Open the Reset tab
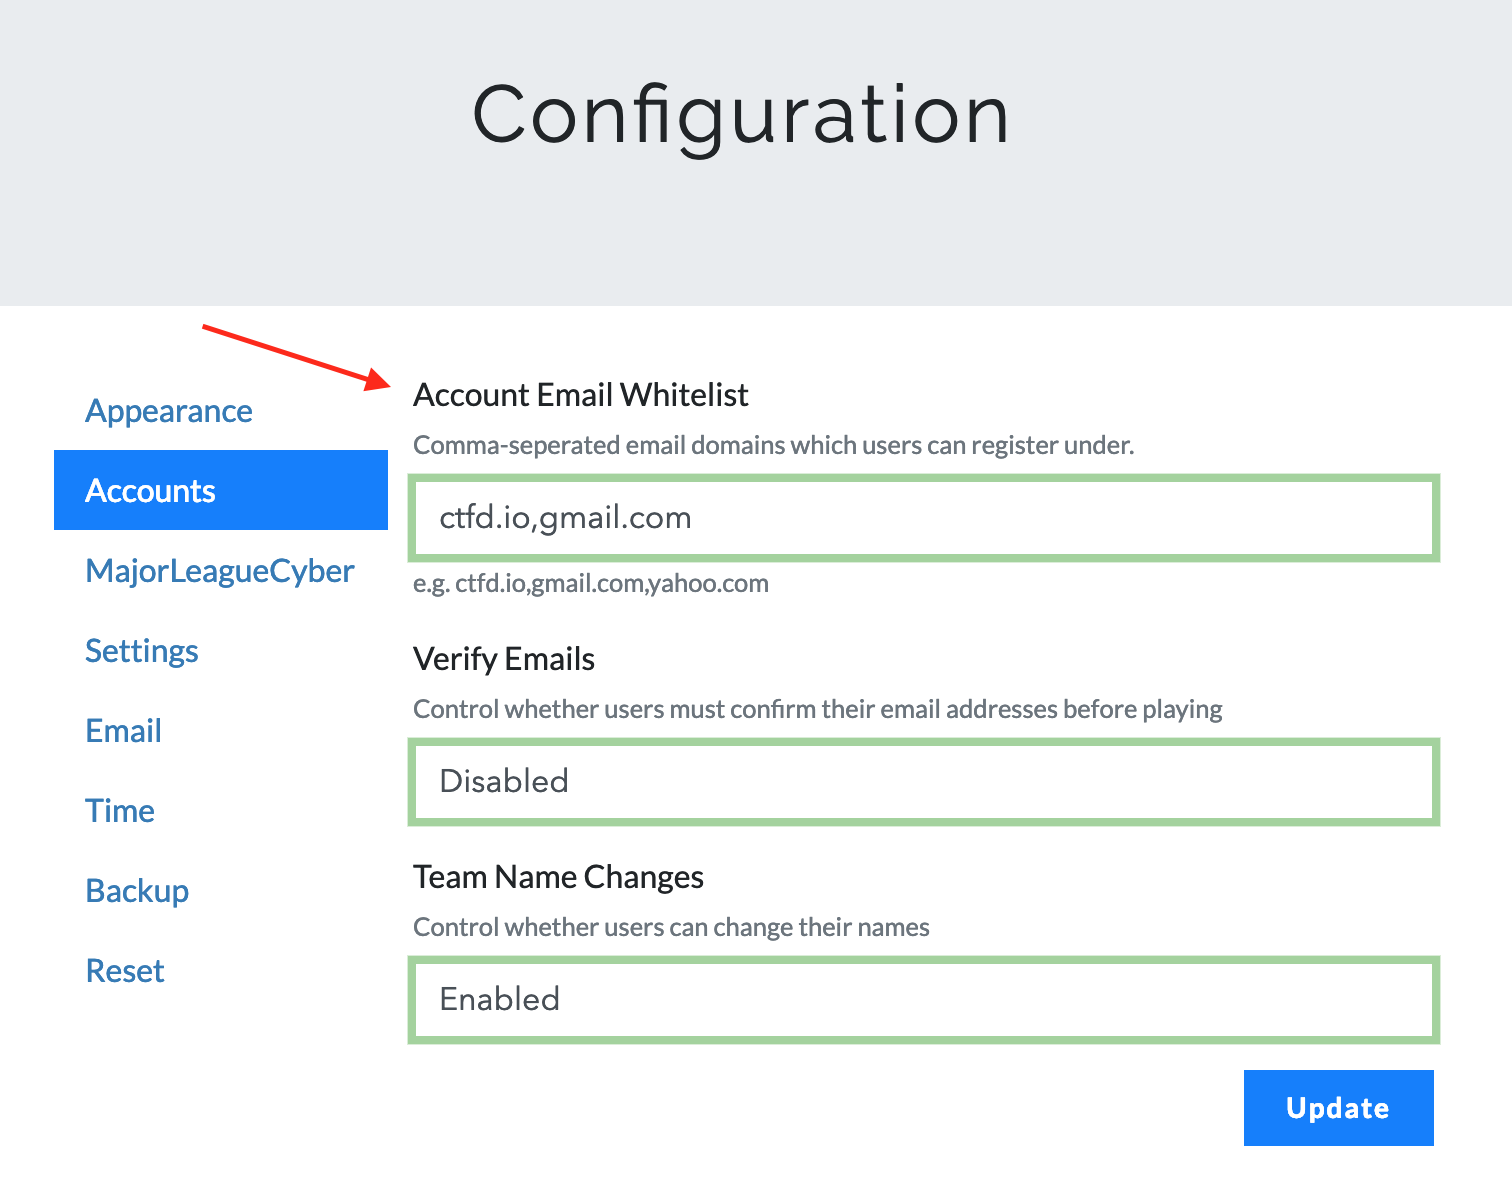Image resolution: width=1512 pixels, height=1180 pixels. [x=124, y=971]
